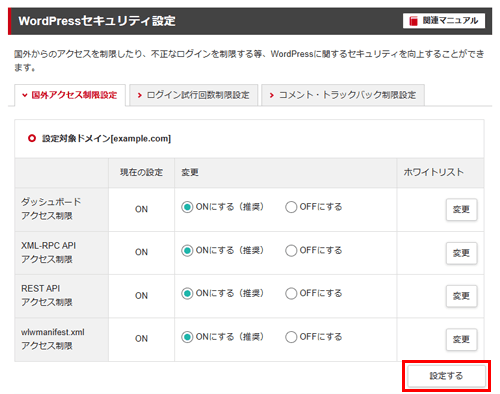Click the 設定する submit button
This screenshot has height=394, width=500.
click(446, 376)
